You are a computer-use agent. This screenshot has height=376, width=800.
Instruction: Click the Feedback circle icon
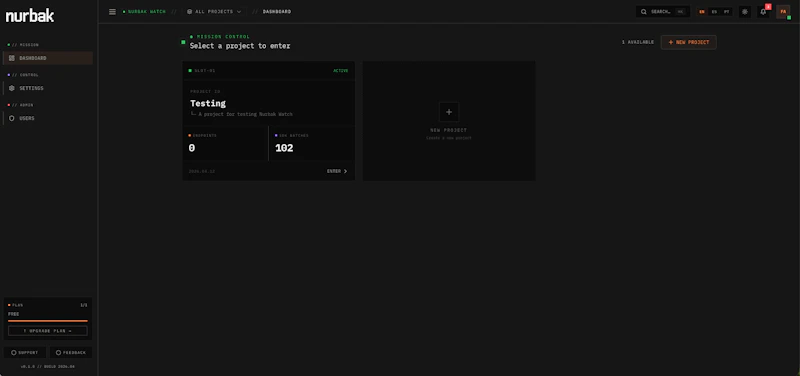[58, 353]
